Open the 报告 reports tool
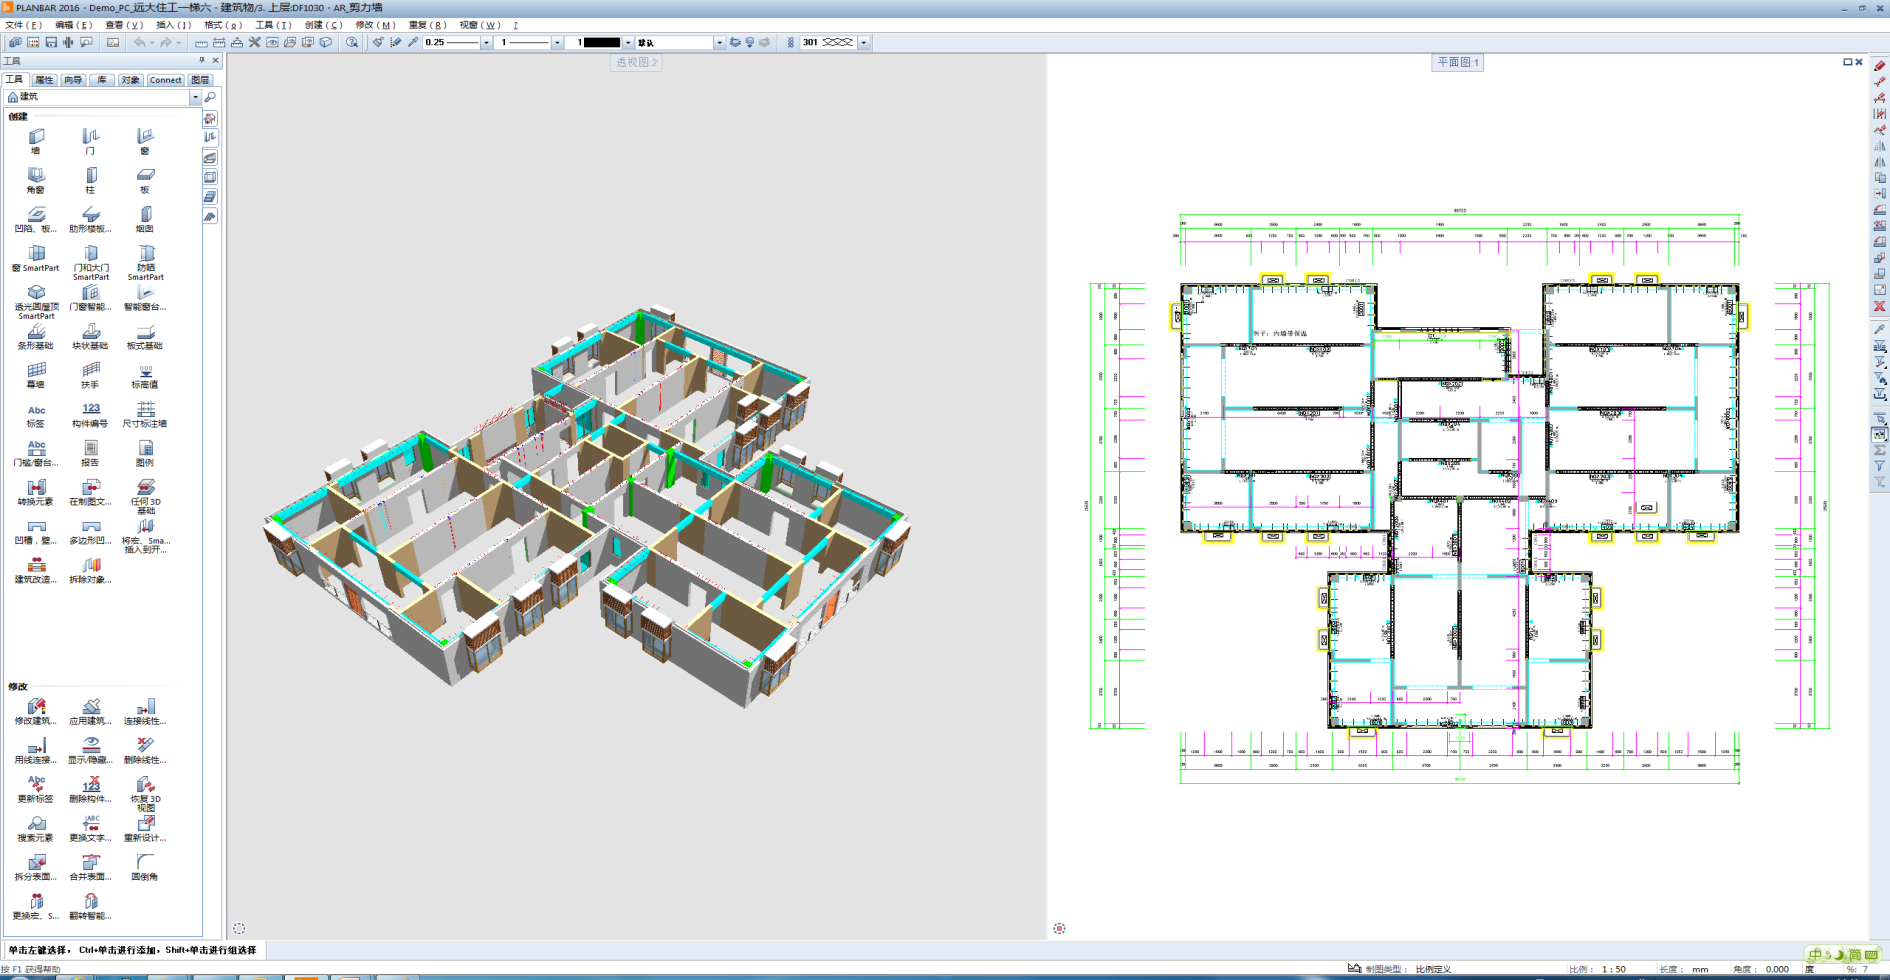The height and width of the screenshot is (980, 1890). 90,454
